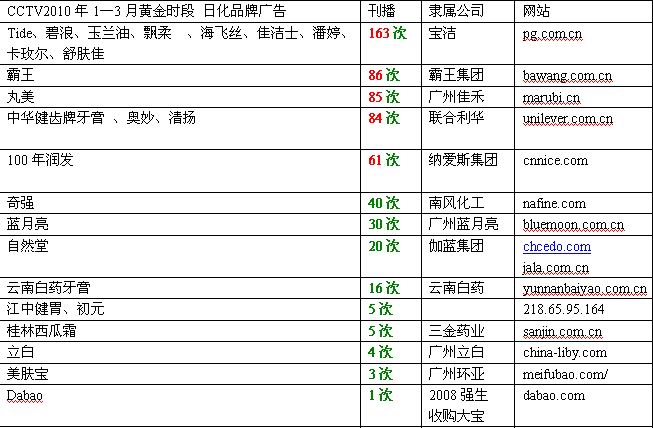This screenshot has height=428, width=653.
Task: Select the 联合利华 company cell
Action: 456,118
